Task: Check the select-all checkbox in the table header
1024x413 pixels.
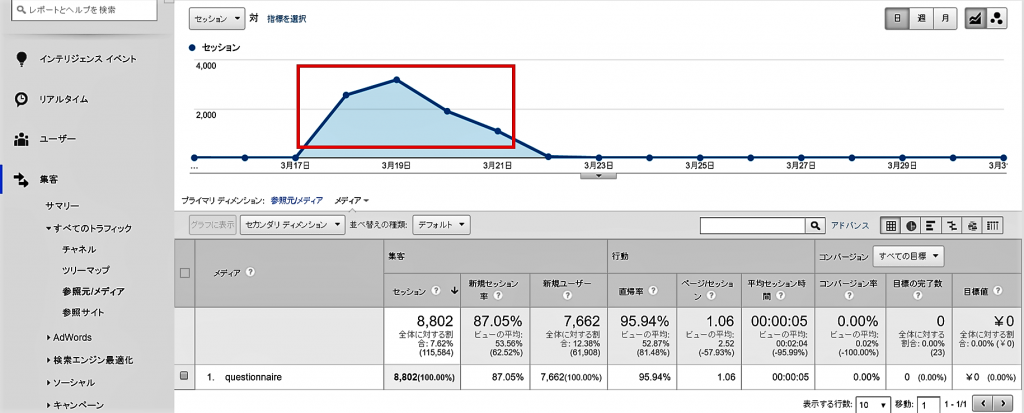Action: pos(183,272)
